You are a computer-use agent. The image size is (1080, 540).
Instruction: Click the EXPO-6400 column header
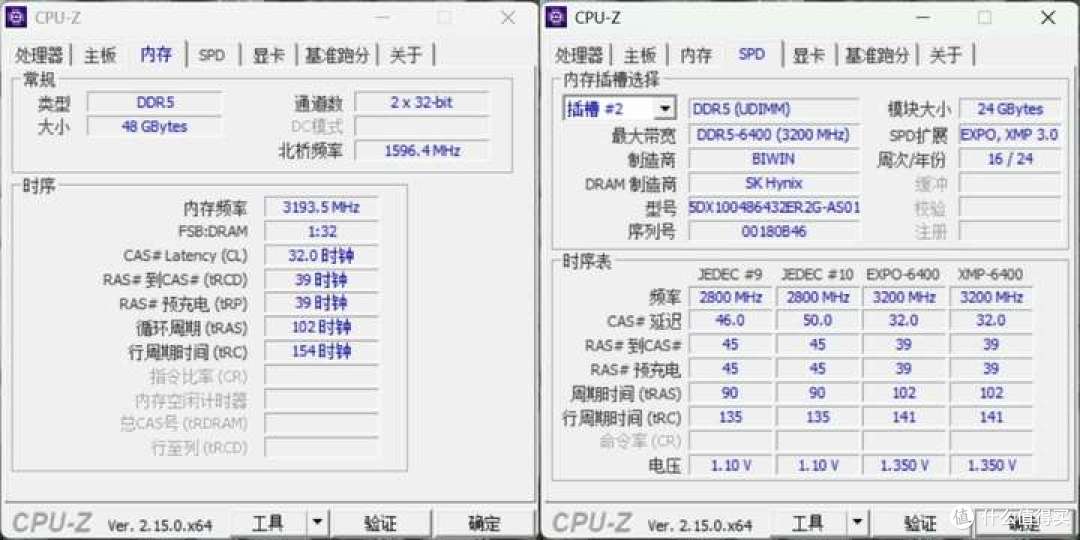click(903, 274)
